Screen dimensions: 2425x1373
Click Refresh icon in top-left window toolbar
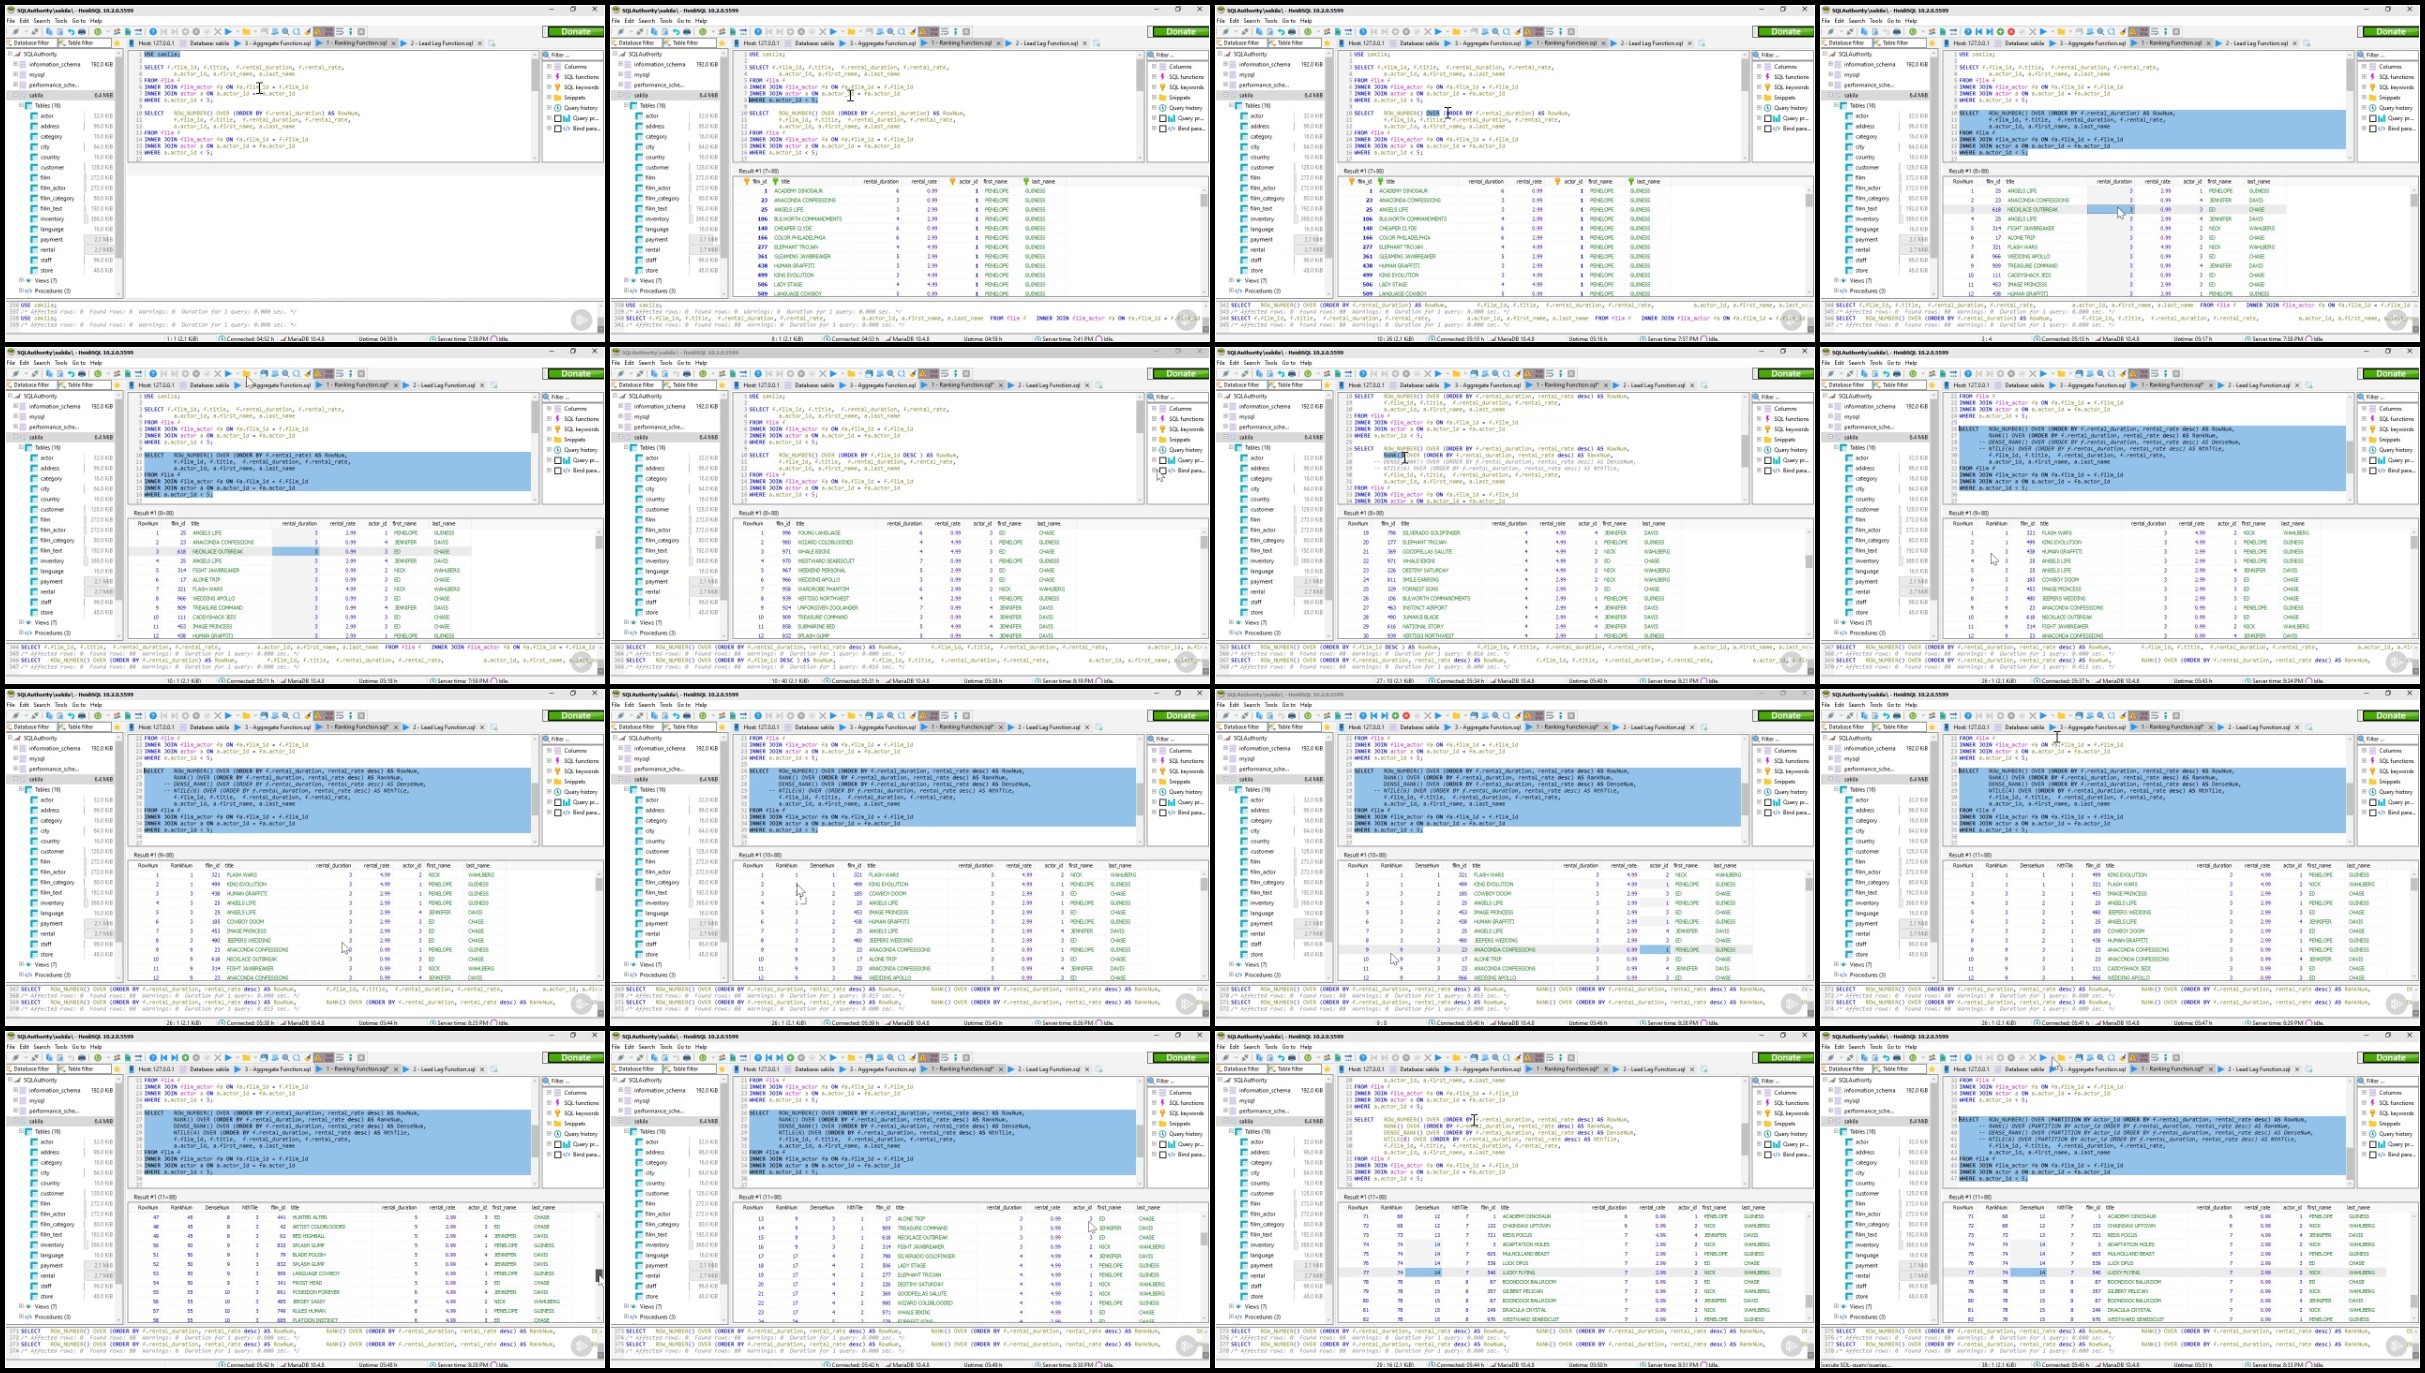pyautogui.click(x=97, y=32)
